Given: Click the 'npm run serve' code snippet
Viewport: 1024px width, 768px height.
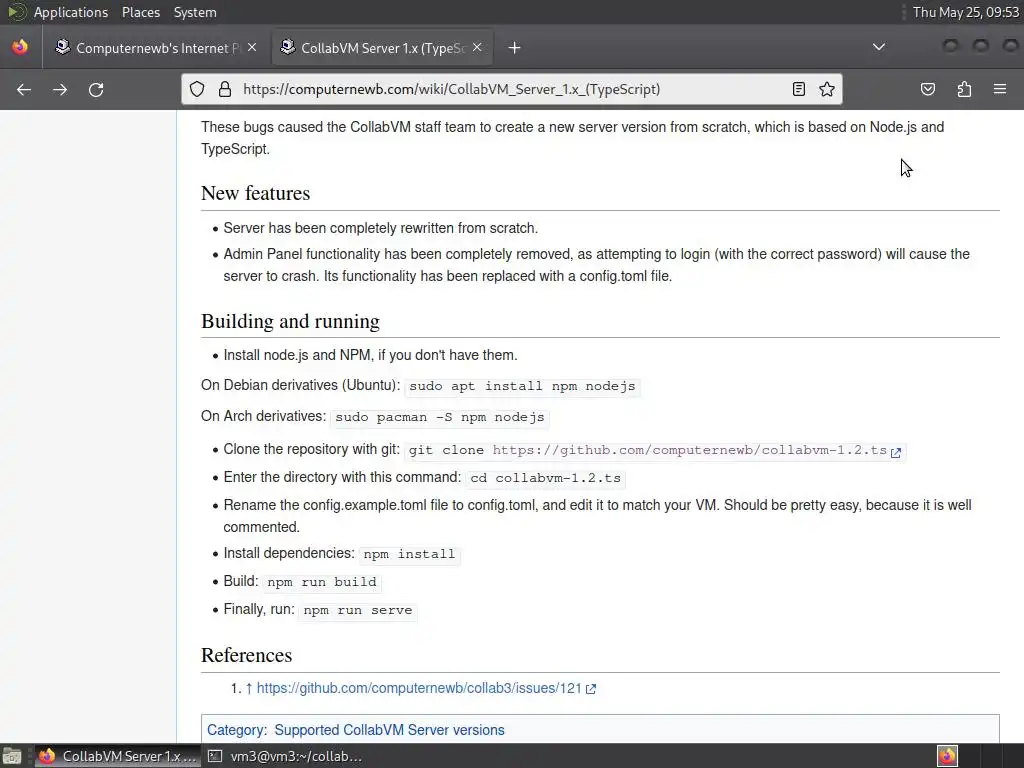Looking at the screenshot, I should pos(358,610).
